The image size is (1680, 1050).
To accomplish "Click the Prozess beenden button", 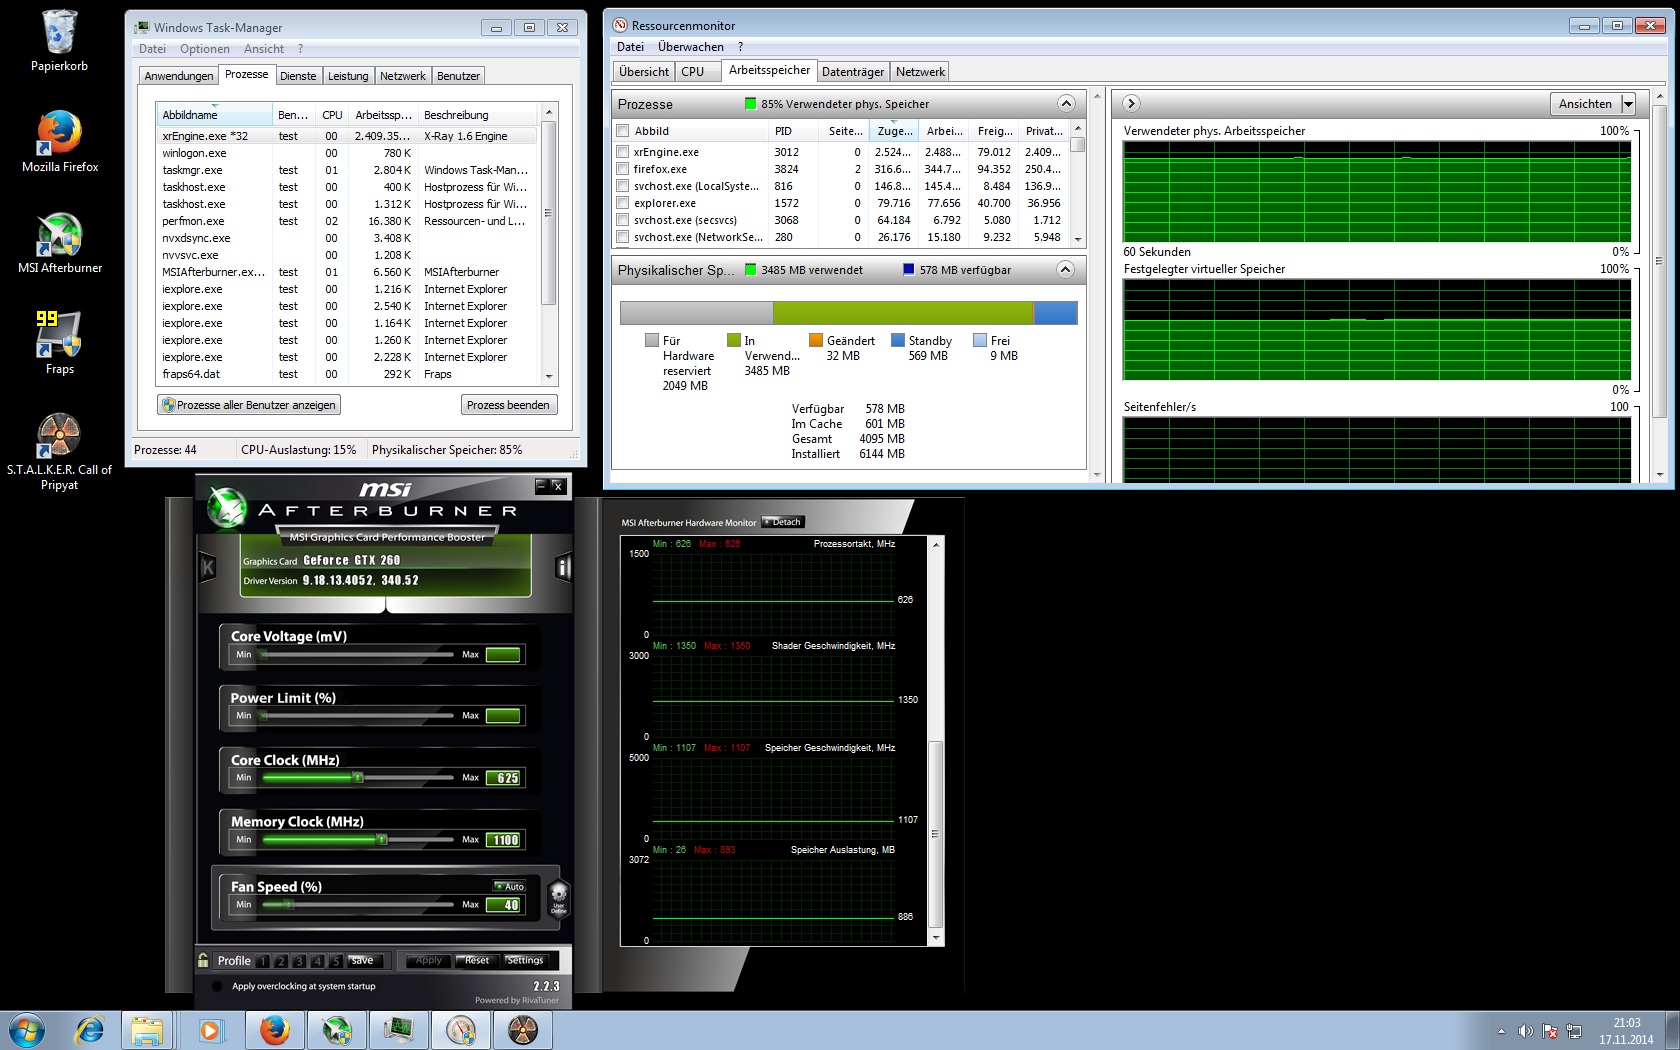I will click(x=508, y=405).
